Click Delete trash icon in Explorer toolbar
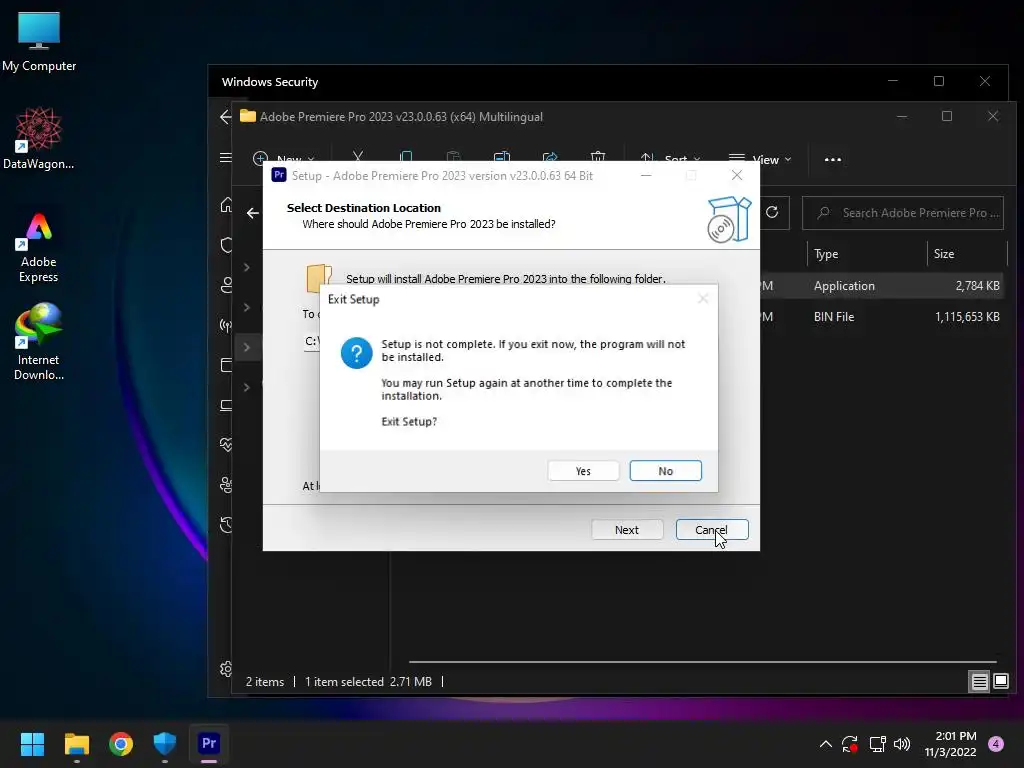 tap(598, 157)
